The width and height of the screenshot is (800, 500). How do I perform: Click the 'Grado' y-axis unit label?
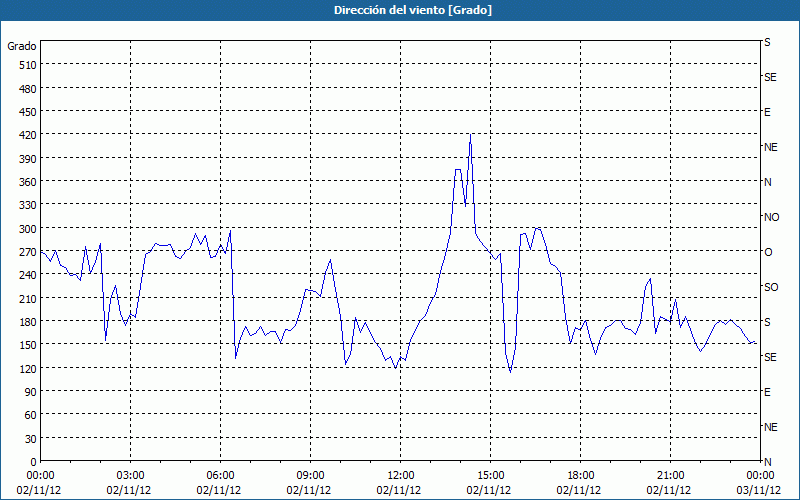click(x=22, y=46)
